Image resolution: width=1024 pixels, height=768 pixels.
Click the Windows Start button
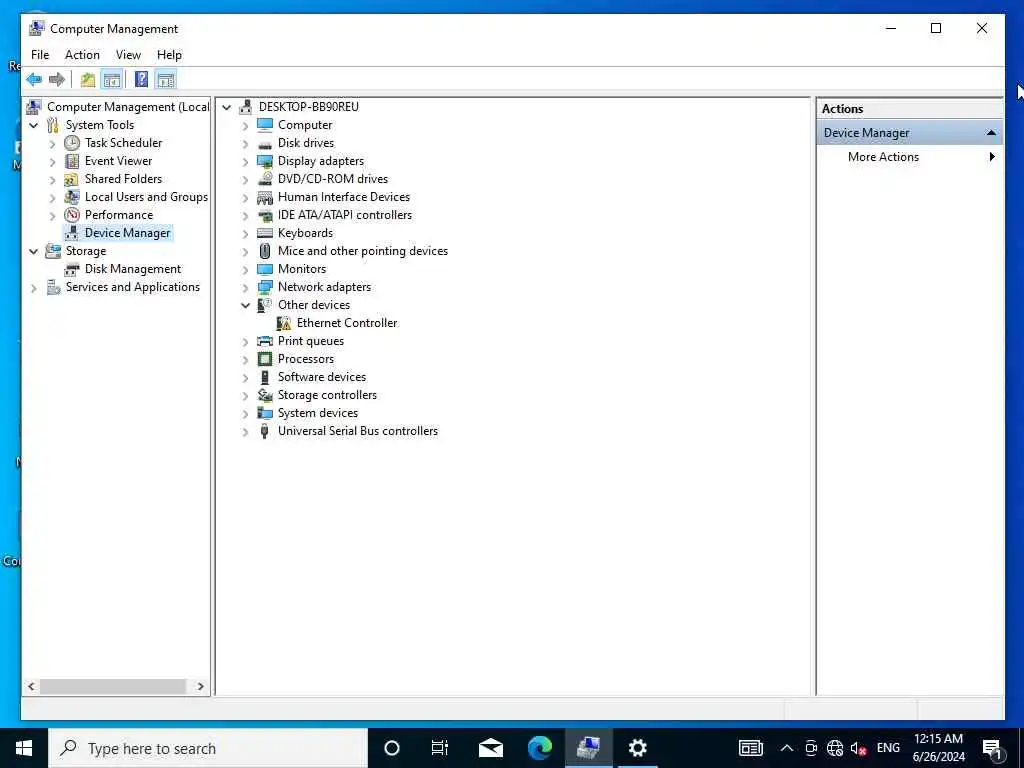[x=24, y=748]
